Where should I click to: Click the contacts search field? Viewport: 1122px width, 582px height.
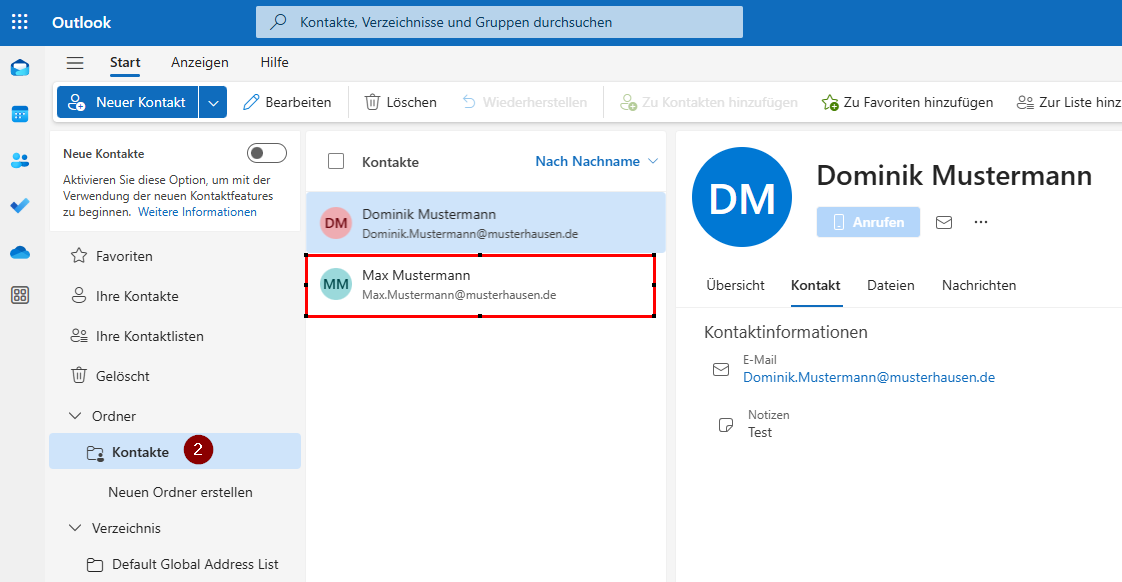pyautogui.click(x=499, y=22)
